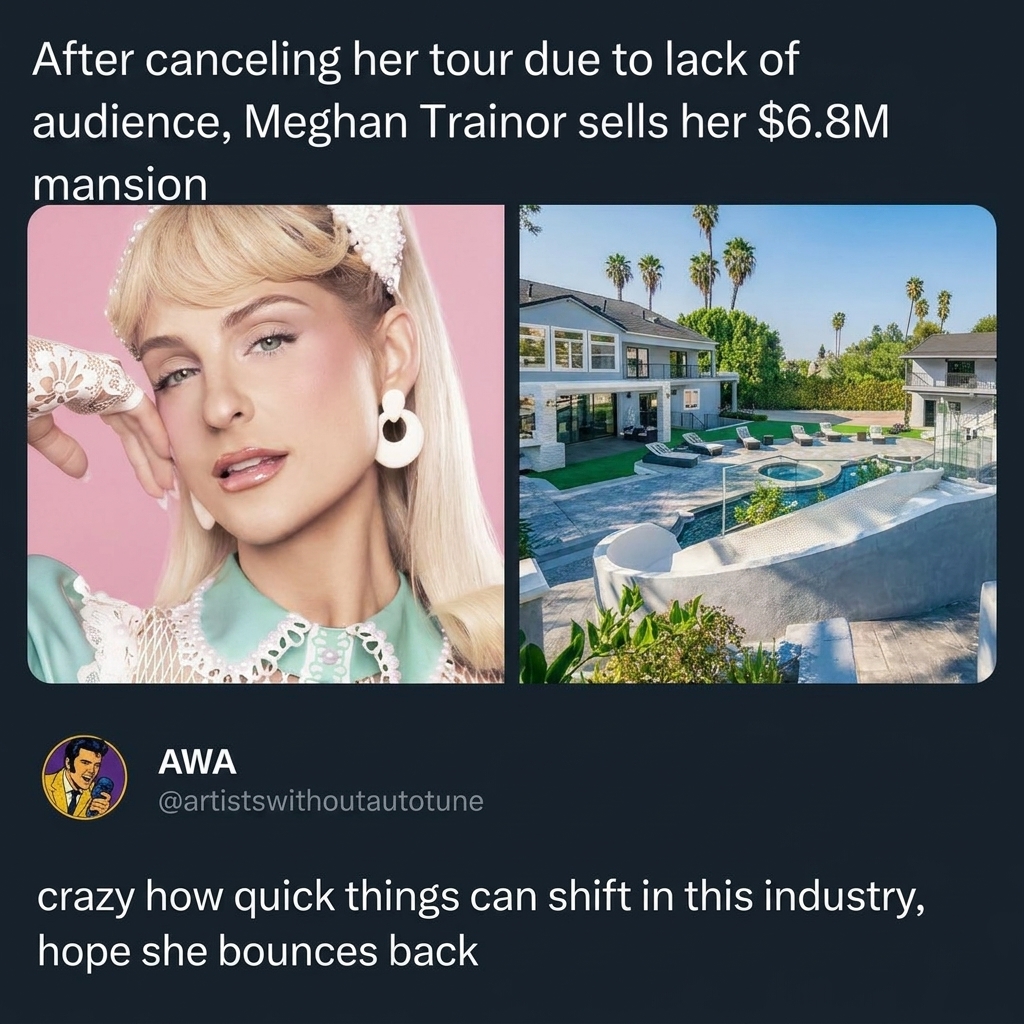Open the mansion pool photo
The image size is (1024, 1024).
point(758,444)
